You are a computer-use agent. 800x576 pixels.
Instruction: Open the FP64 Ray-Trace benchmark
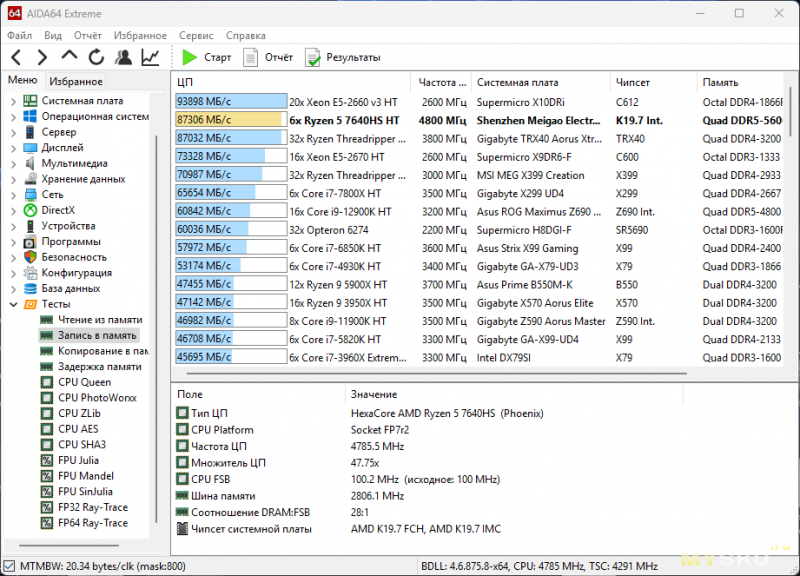(84, 523)
